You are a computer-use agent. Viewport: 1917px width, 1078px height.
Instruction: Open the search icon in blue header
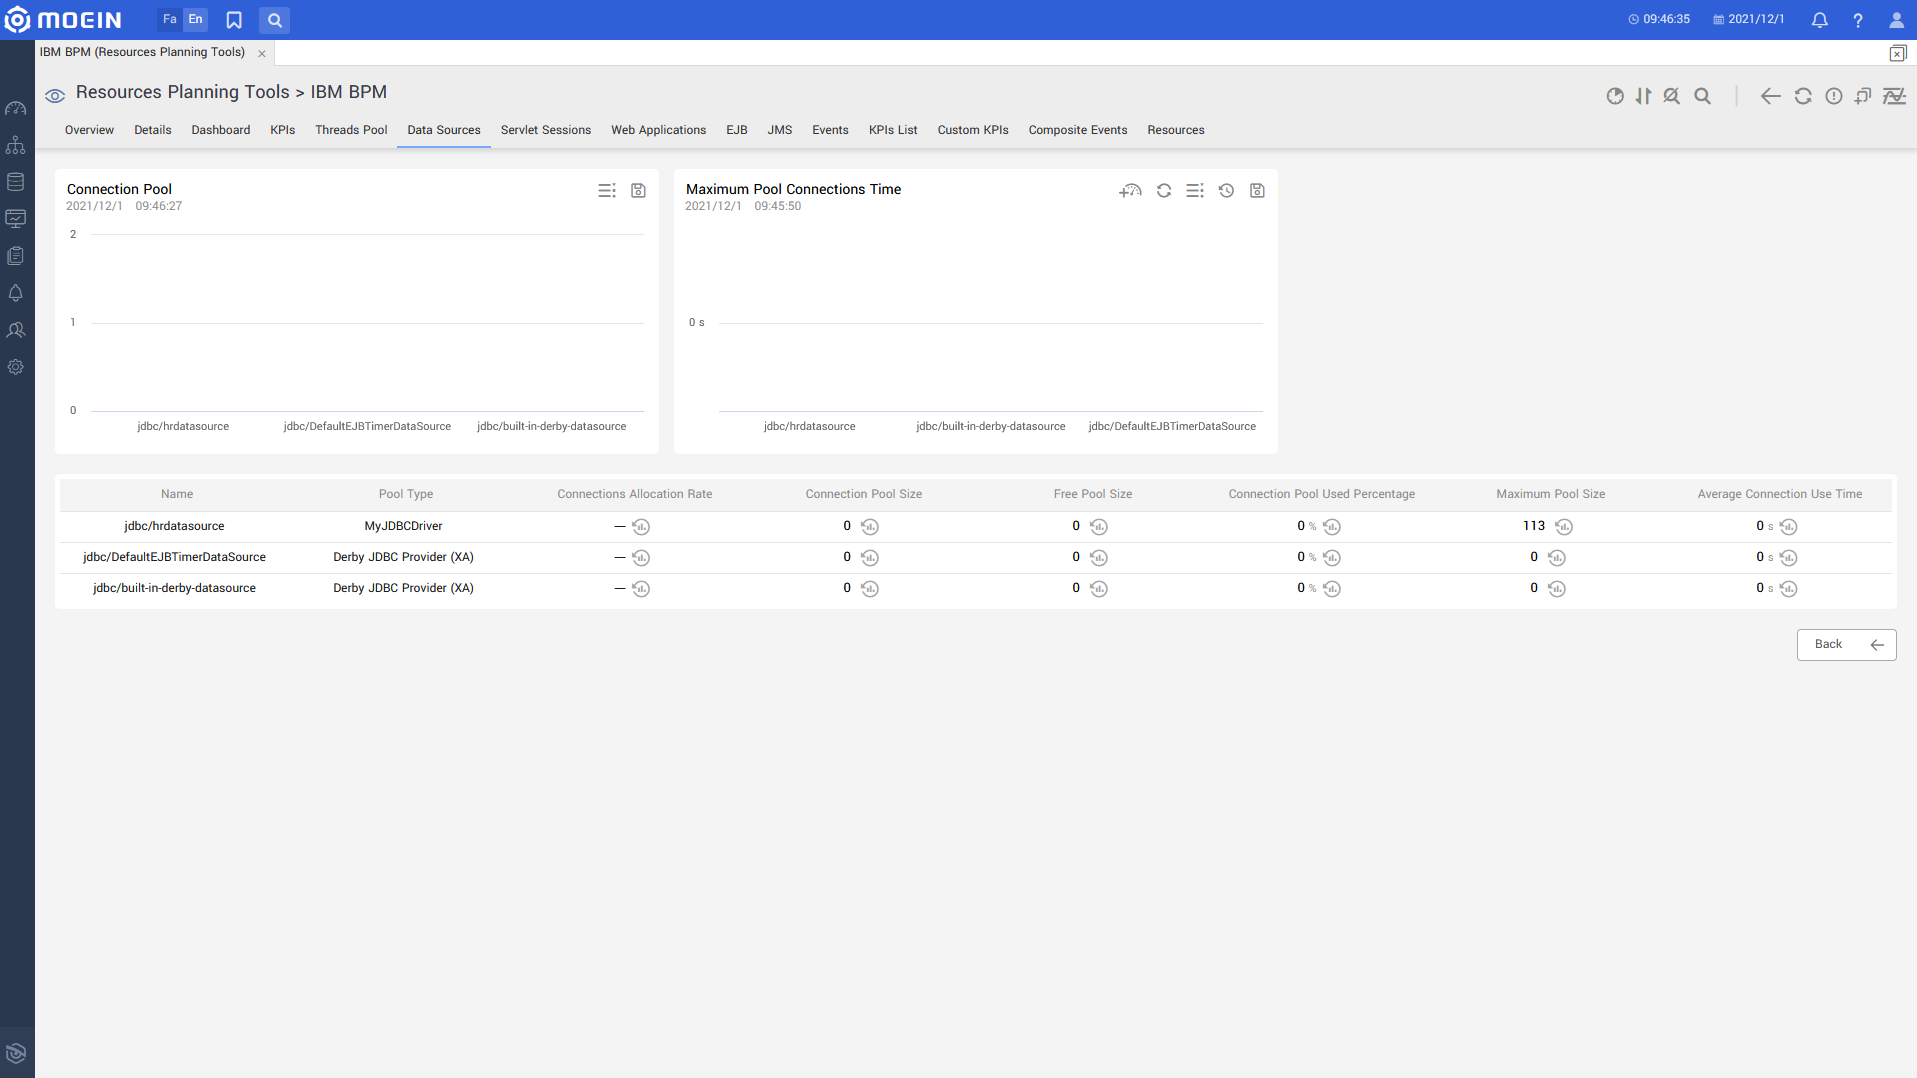pos(274,20)
